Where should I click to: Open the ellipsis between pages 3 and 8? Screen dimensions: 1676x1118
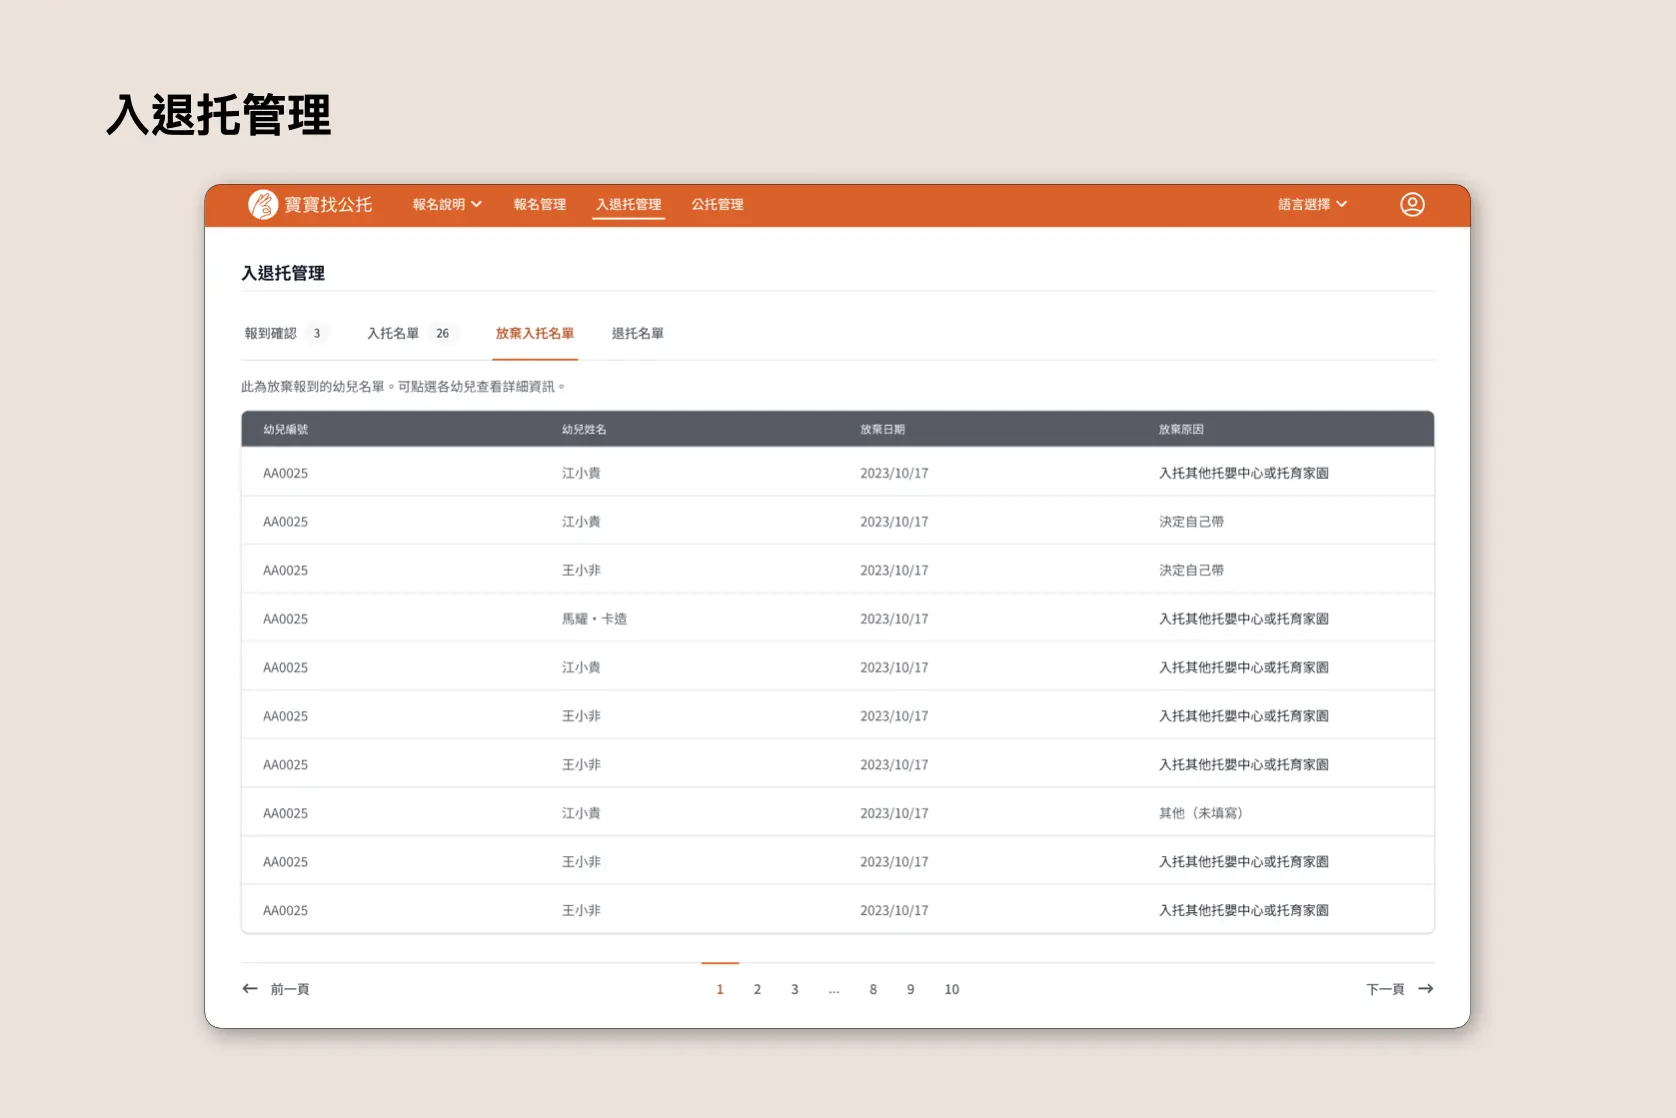click(x=833, y=989)
